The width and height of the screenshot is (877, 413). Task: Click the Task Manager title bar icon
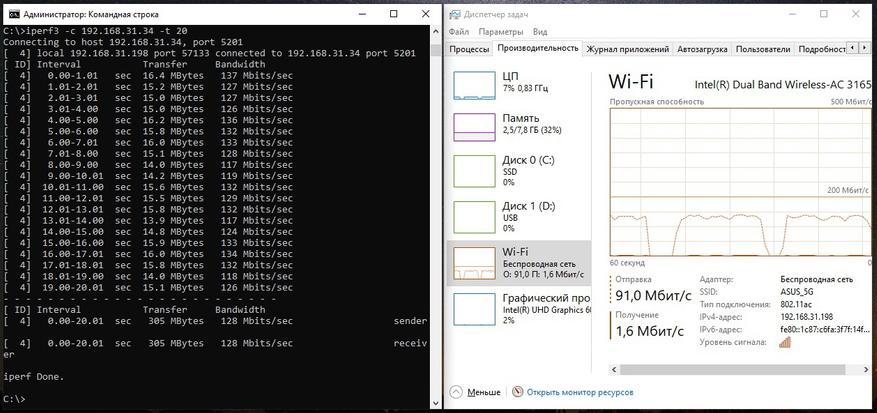455,14
